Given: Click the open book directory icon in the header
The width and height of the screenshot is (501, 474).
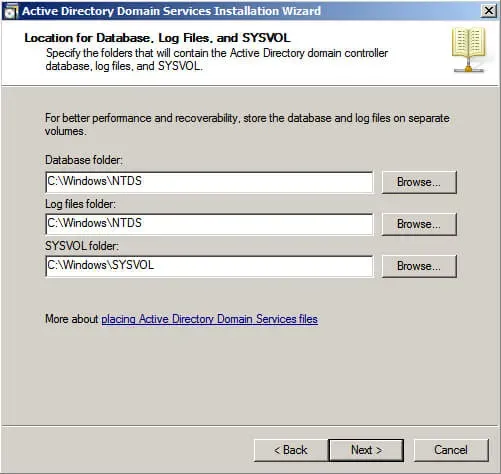Looking at the screenshot, I should click(x=469, y=50).
